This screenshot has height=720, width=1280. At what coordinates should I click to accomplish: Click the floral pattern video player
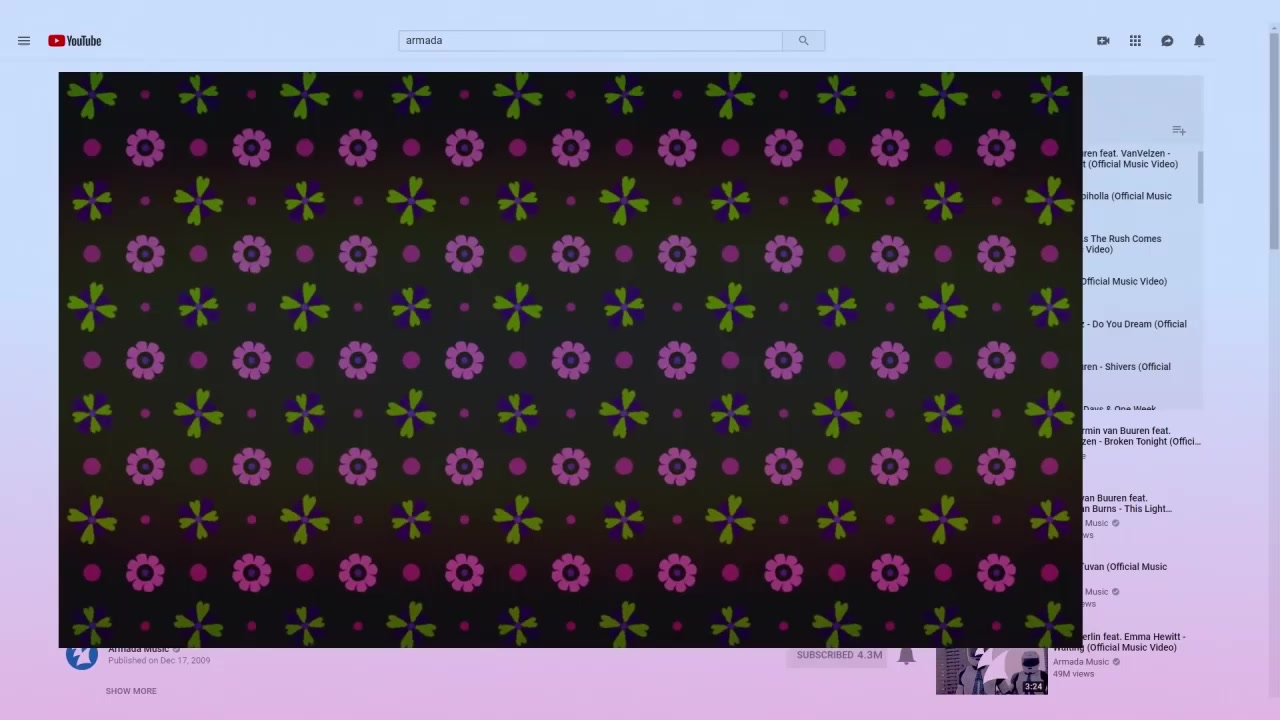click(x=570, y=360)
